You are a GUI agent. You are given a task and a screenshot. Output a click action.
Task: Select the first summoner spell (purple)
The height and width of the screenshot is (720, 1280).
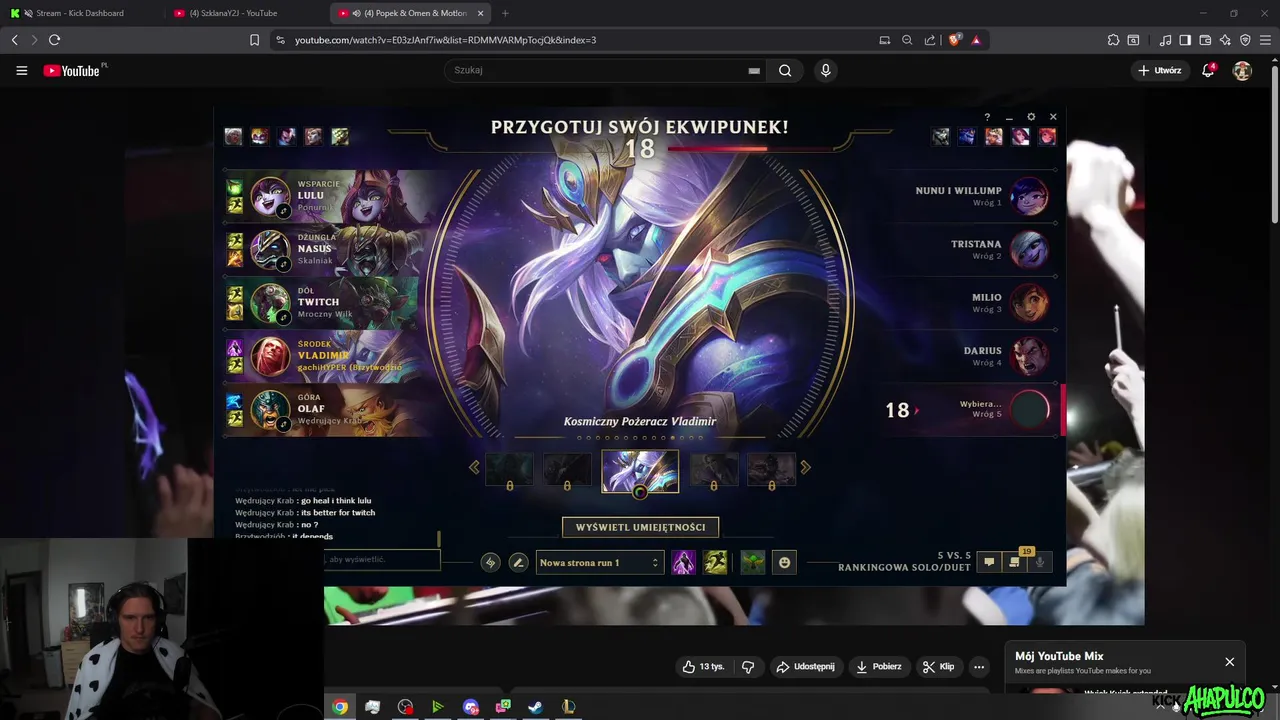tap(684, 563)
